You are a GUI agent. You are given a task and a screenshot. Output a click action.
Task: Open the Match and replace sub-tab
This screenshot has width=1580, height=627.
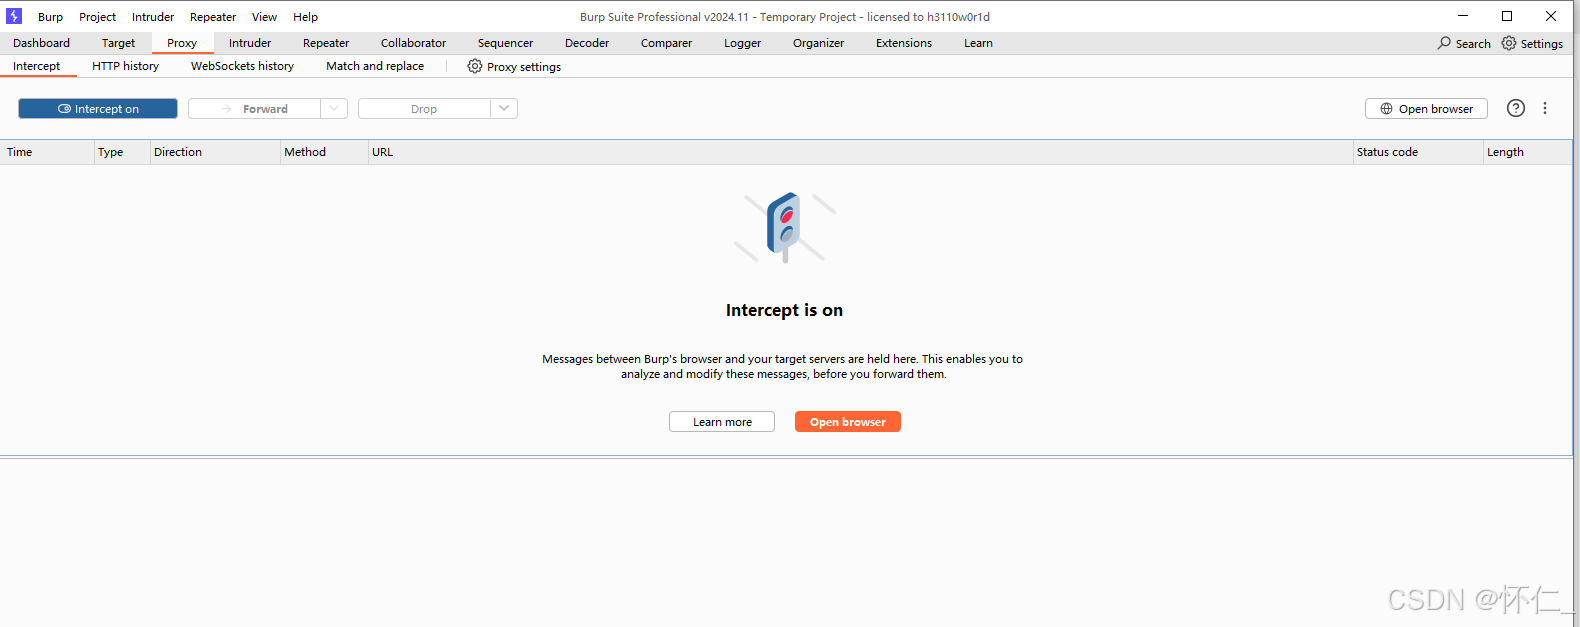click(x=375, y=66)
